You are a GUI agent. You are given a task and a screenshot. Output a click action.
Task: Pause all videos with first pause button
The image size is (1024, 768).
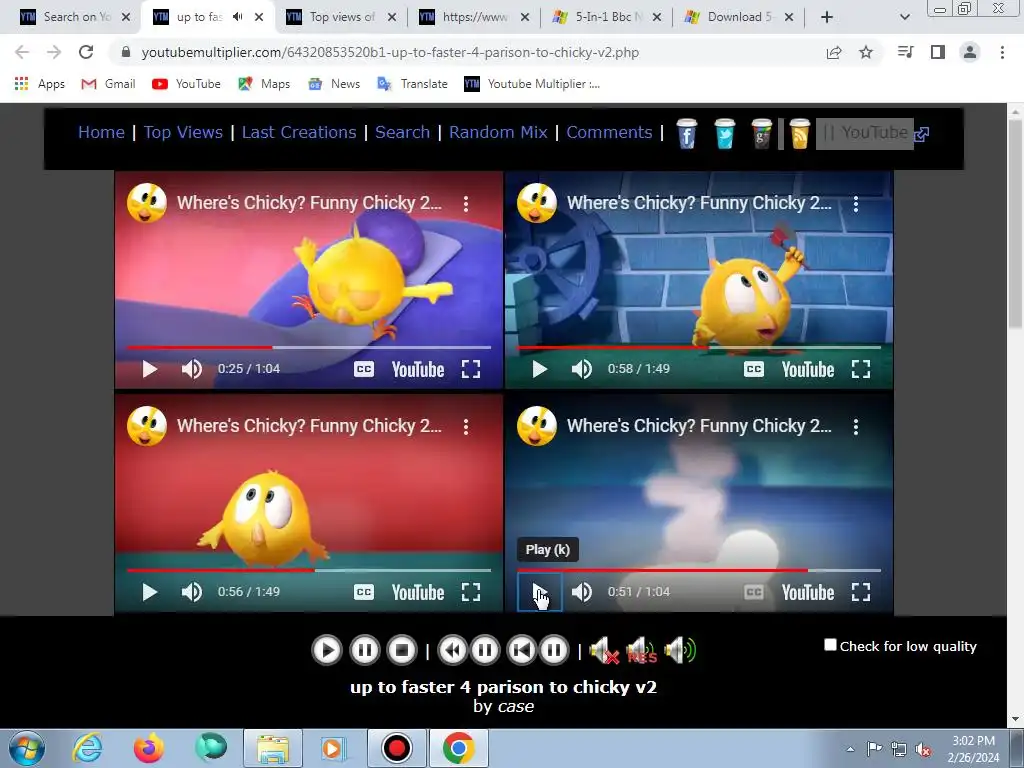(364, 650)
